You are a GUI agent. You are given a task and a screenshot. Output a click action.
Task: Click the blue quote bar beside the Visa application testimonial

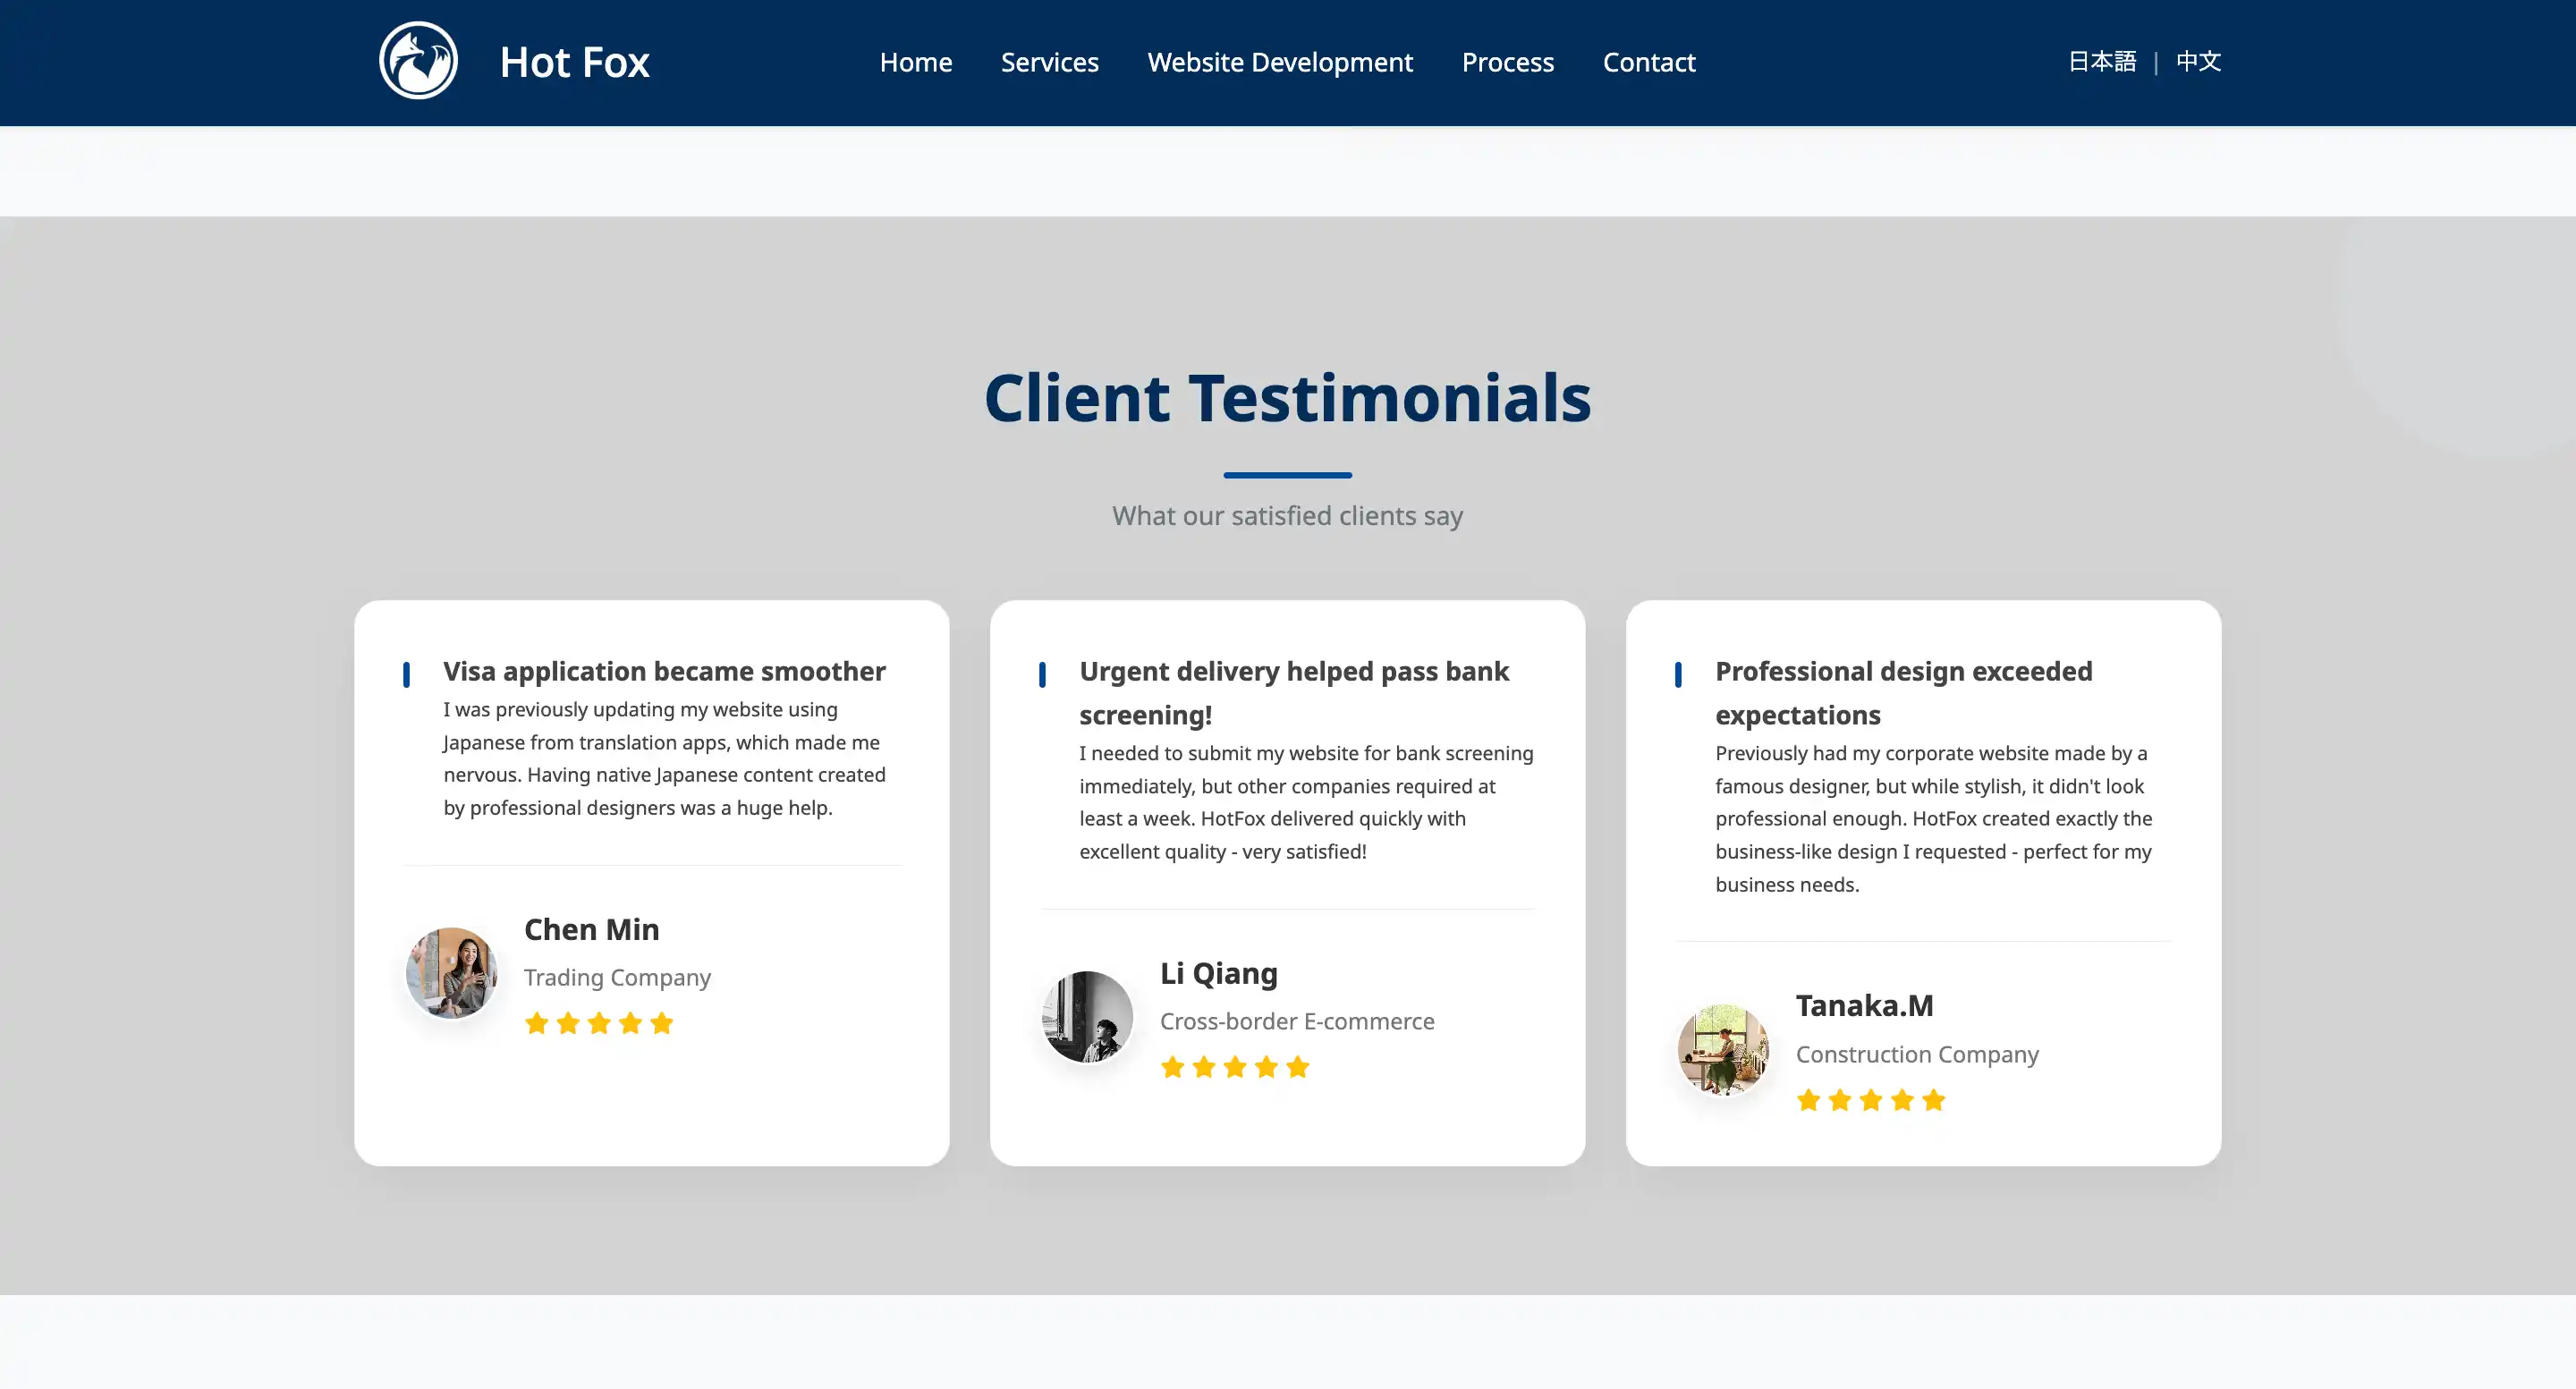(406, 674)
